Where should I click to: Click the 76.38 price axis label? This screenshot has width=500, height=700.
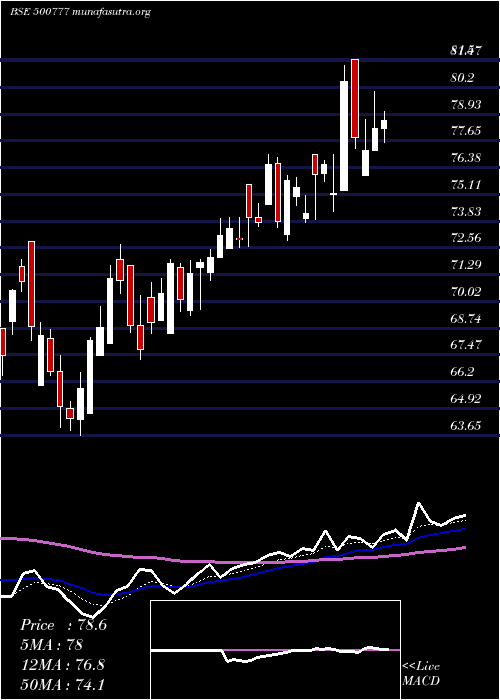(x=466, y=158)
